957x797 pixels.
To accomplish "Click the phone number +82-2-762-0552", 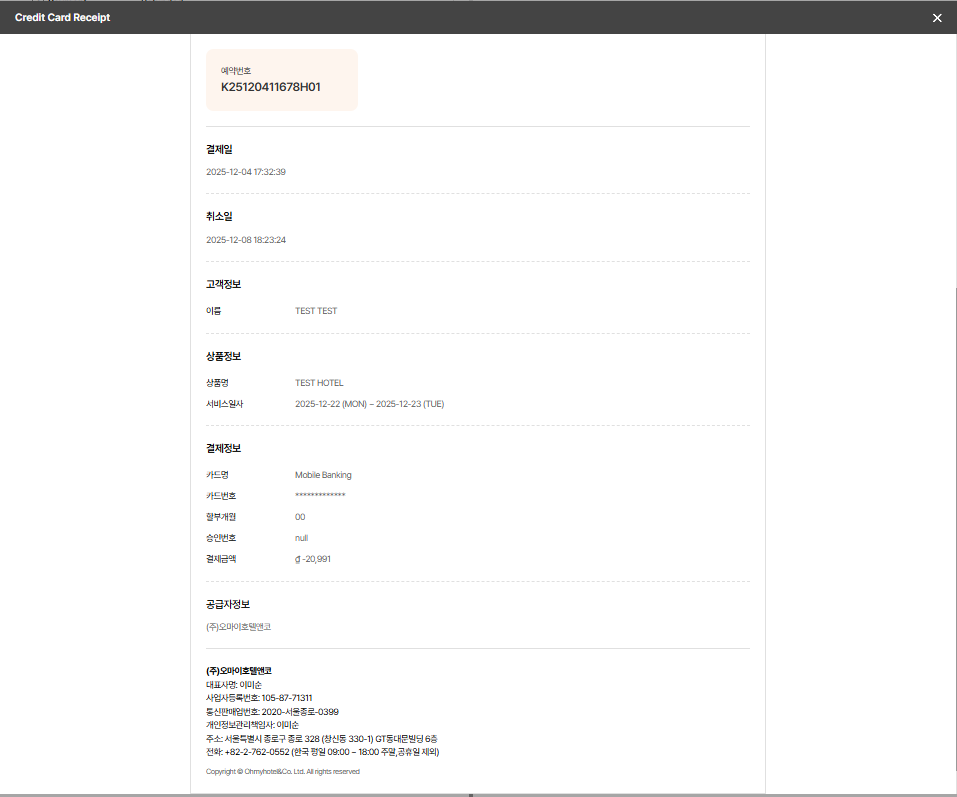I will (257, 752).
